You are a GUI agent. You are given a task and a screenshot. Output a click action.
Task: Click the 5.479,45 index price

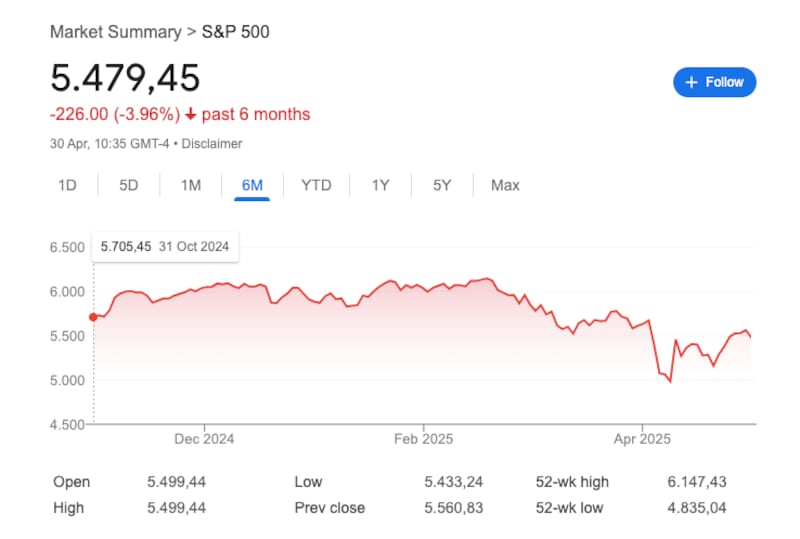(126, 78)
